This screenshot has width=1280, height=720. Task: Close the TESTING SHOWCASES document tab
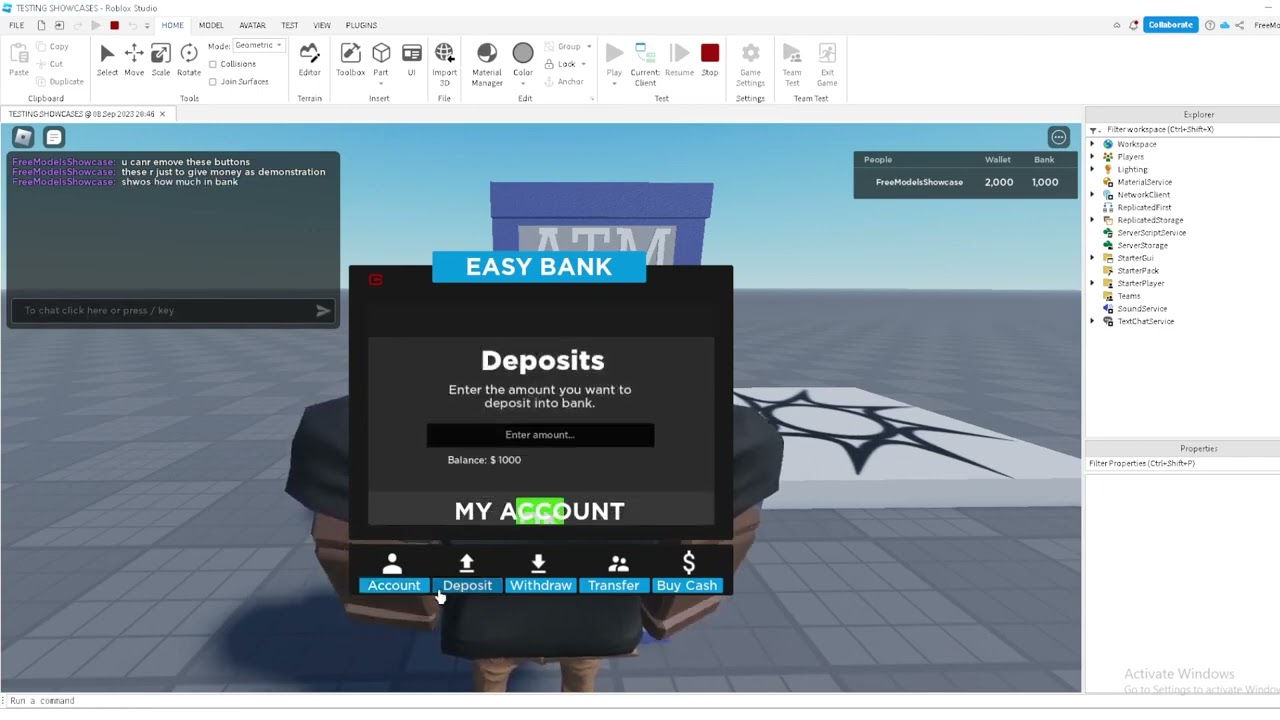coord(163,114)
